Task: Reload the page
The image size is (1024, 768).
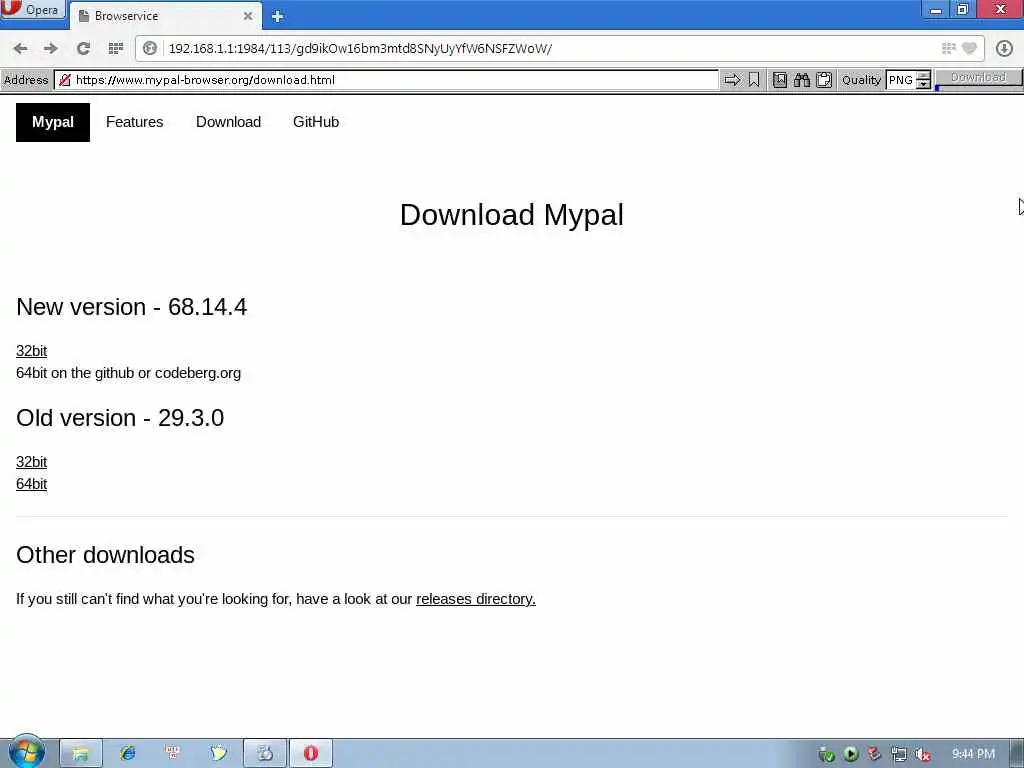Action: coord(83,48)
